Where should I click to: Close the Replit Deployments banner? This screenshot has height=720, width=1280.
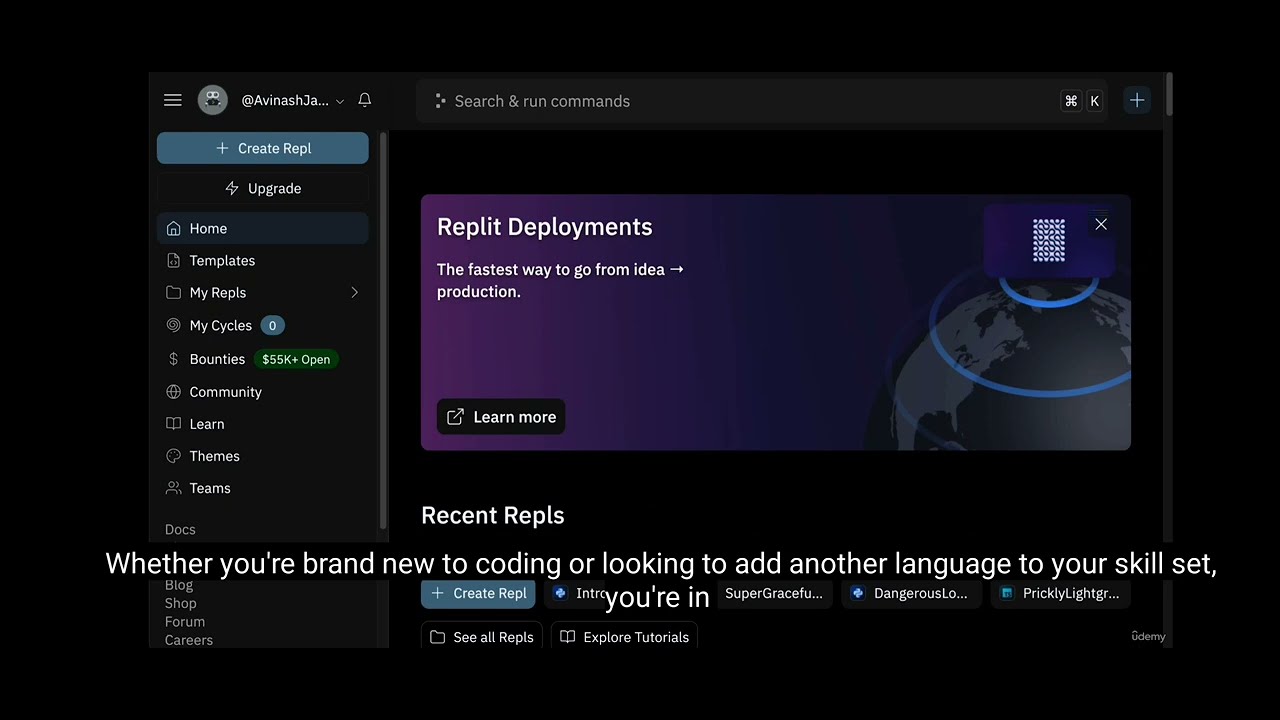coord(1101,224)
